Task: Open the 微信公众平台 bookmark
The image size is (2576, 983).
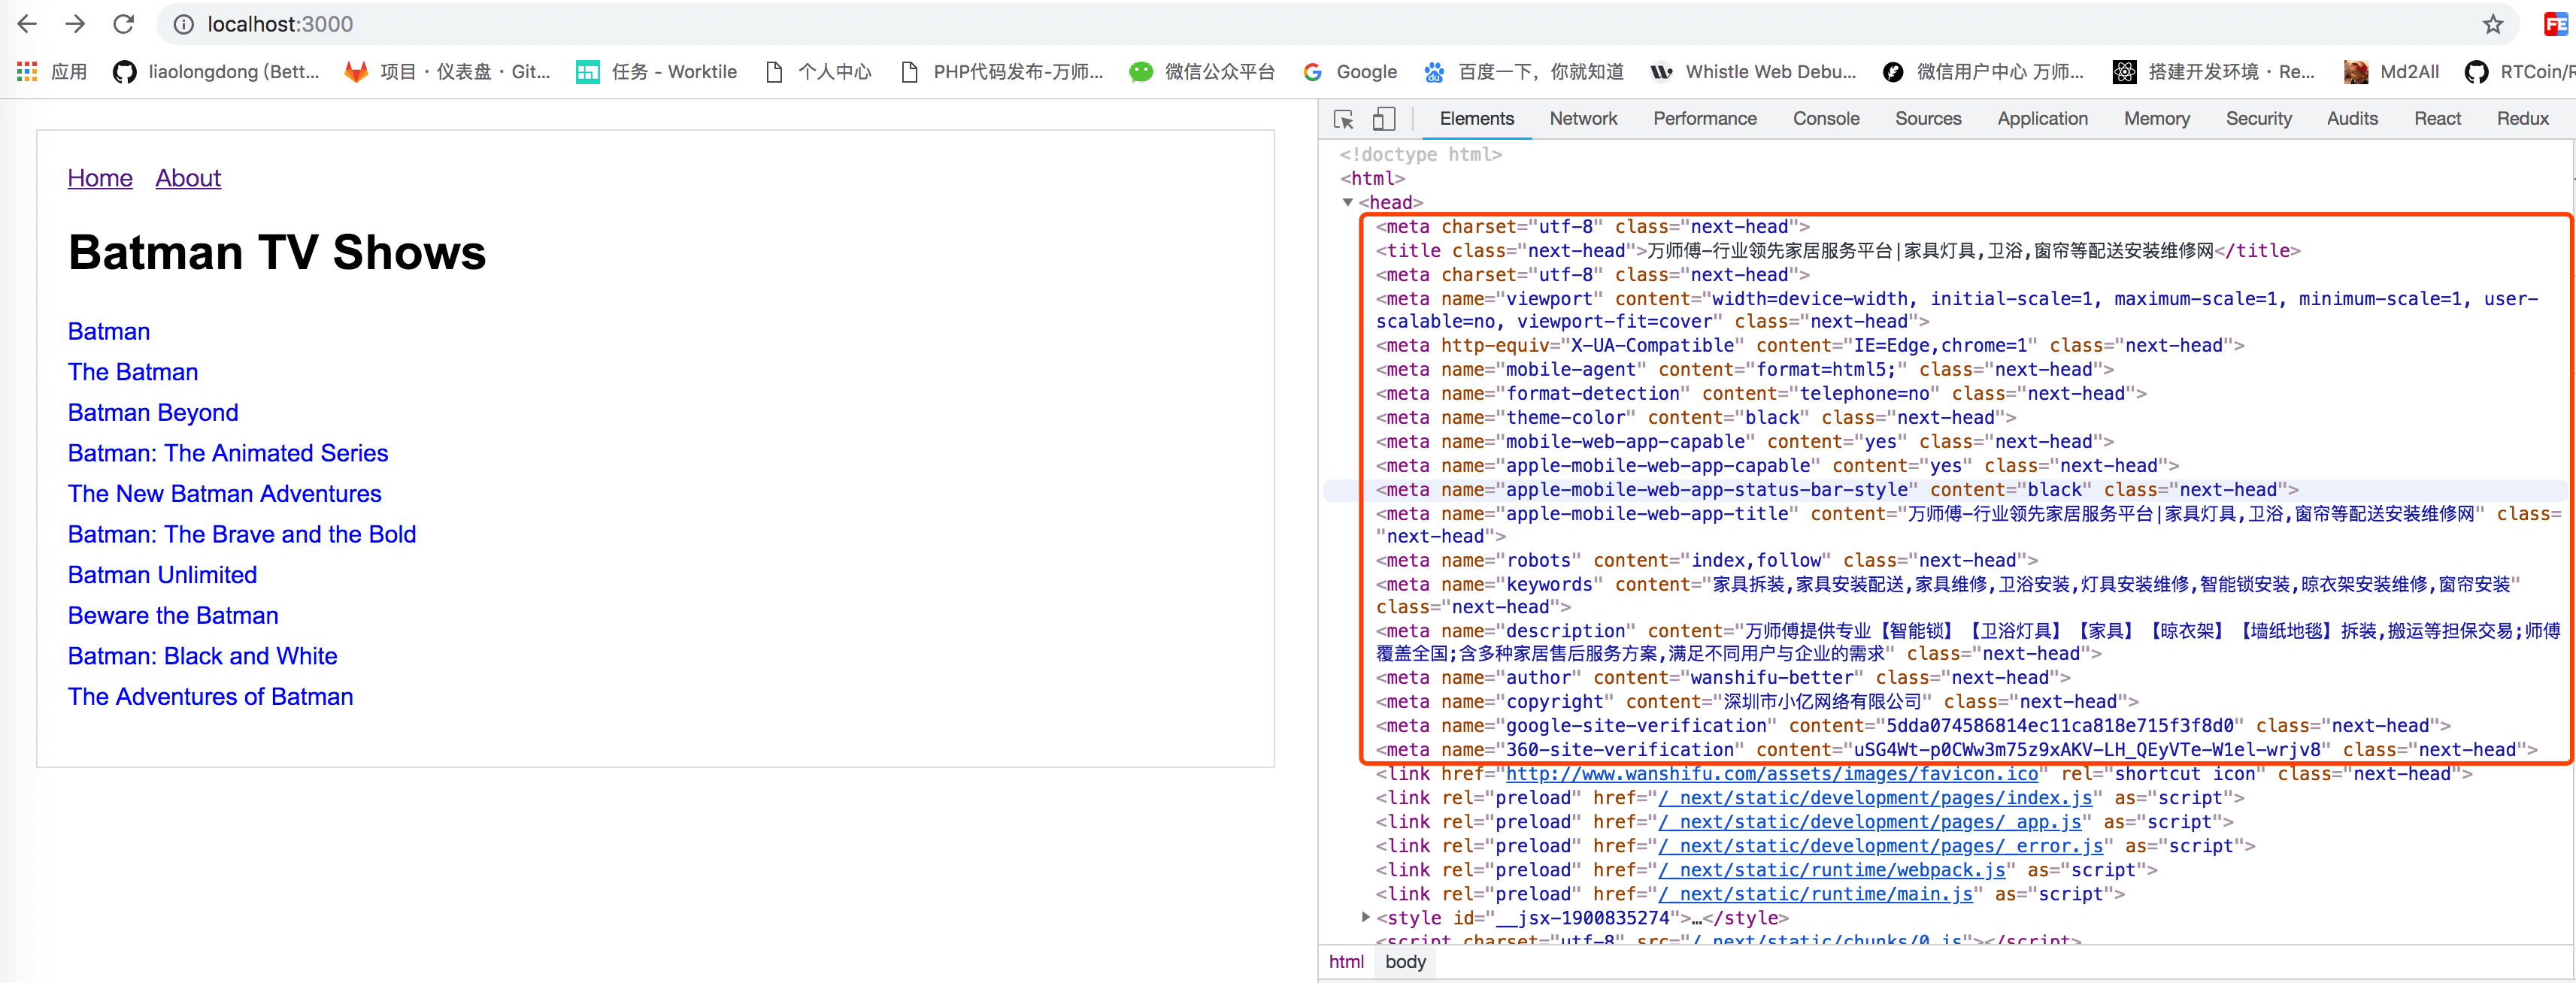Action: point(1202,72)
